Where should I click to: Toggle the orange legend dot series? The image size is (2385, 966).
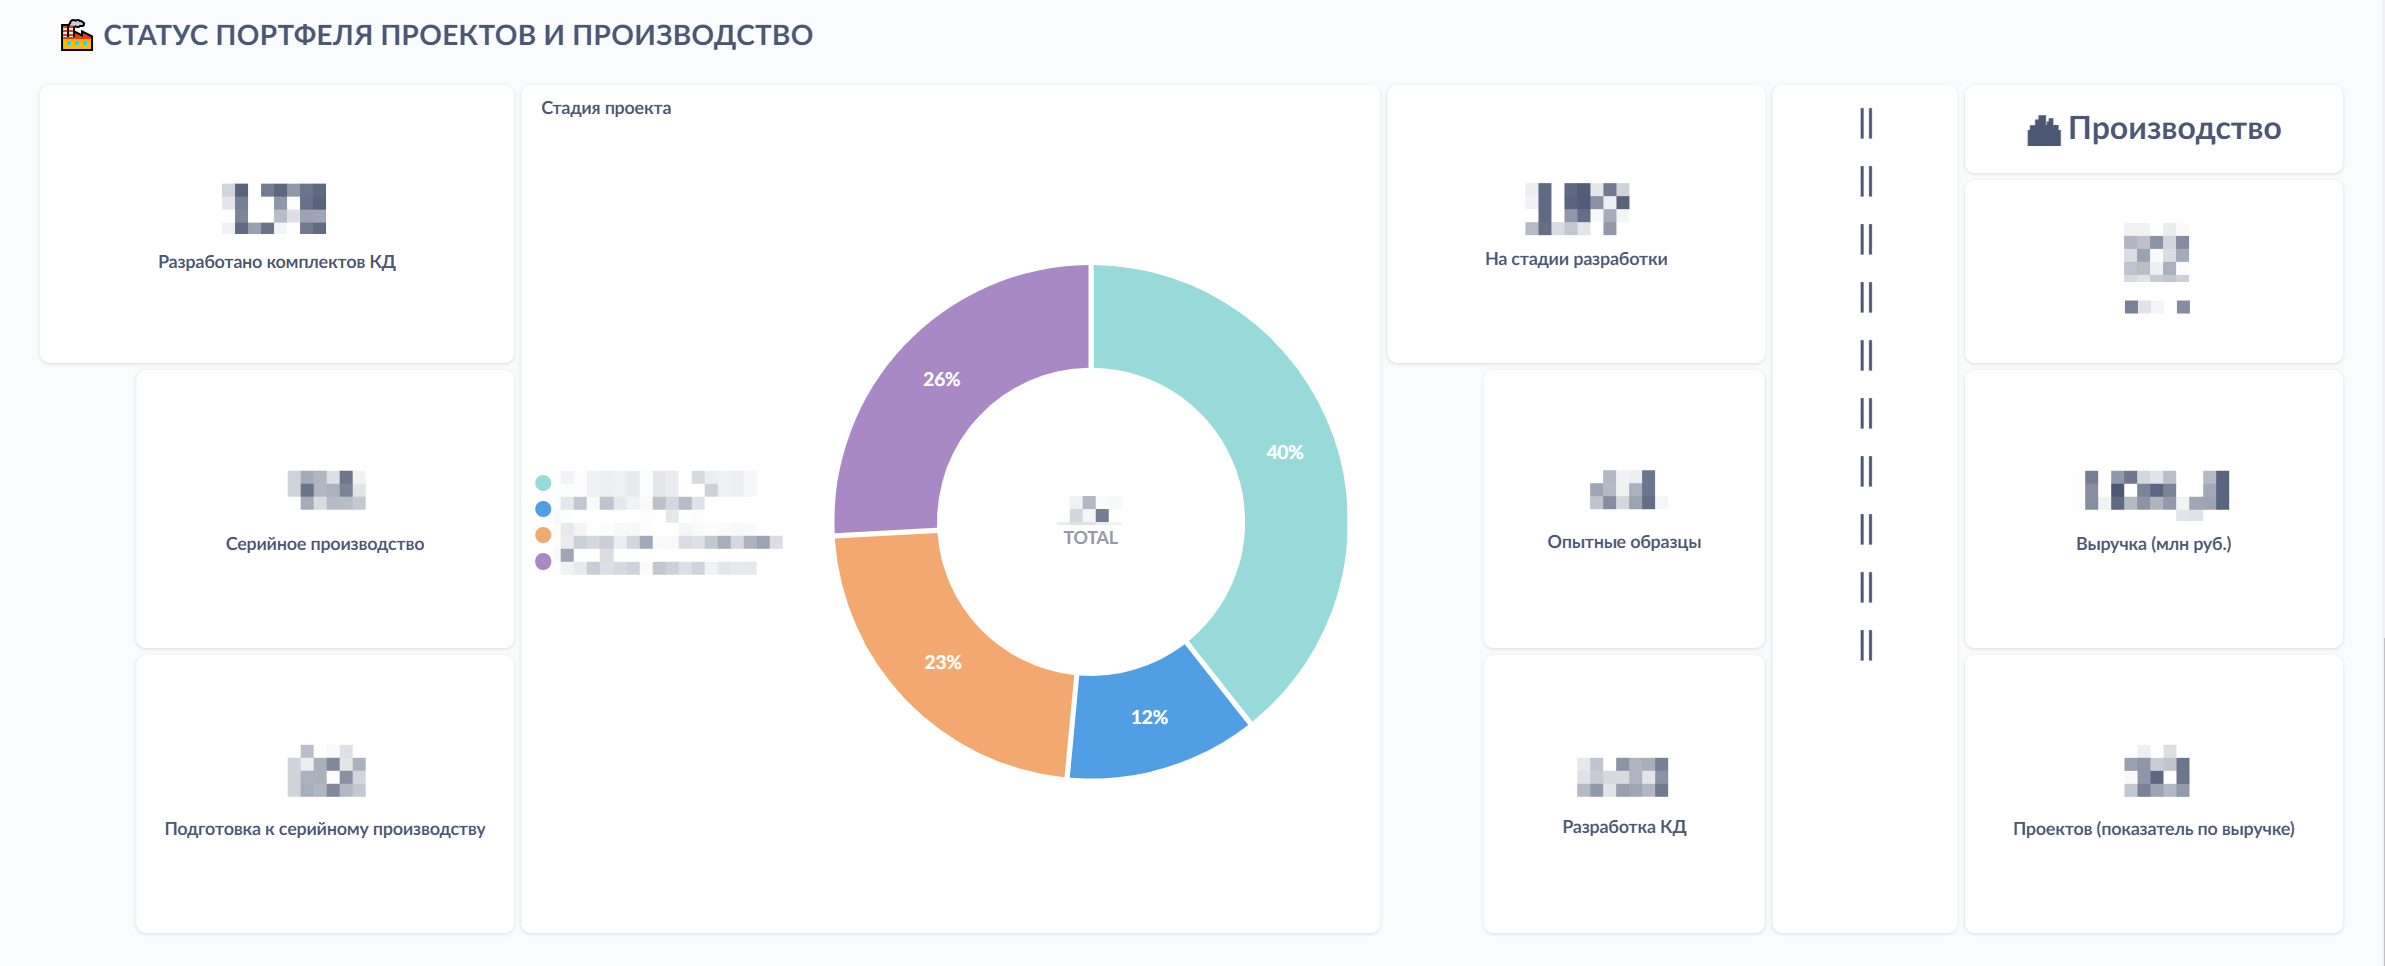tap(543, 535)
